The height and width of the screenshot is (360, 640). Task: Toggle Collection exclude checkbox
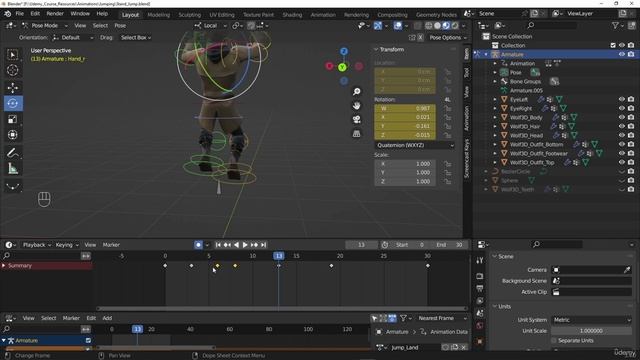click(x=613, y=45)
